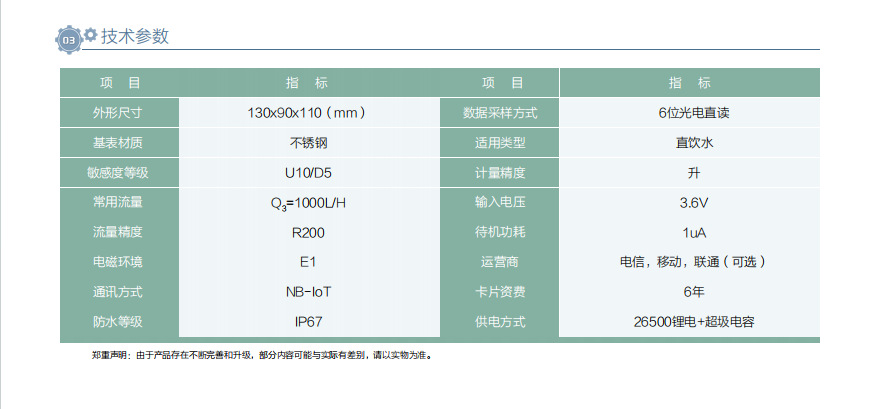This screenshot has height=409, width=877.
Task: Click the 运营商 label
Action: pyautogui.click(x=500, y=262)
